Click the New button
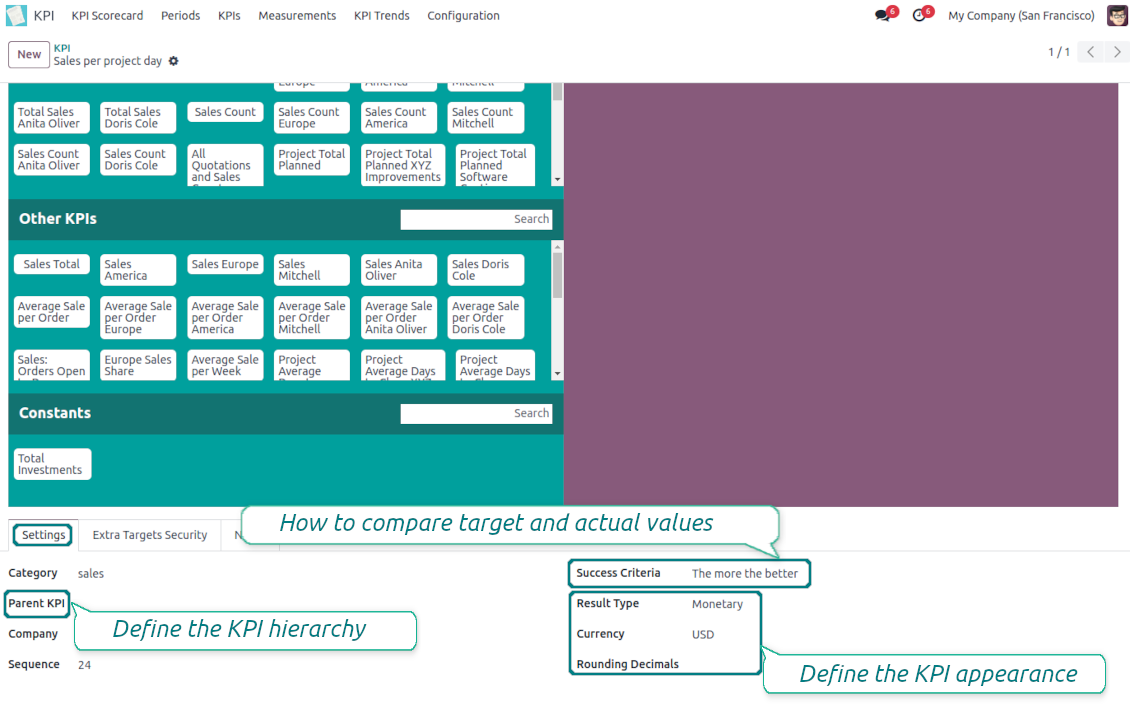 (29, 55)
